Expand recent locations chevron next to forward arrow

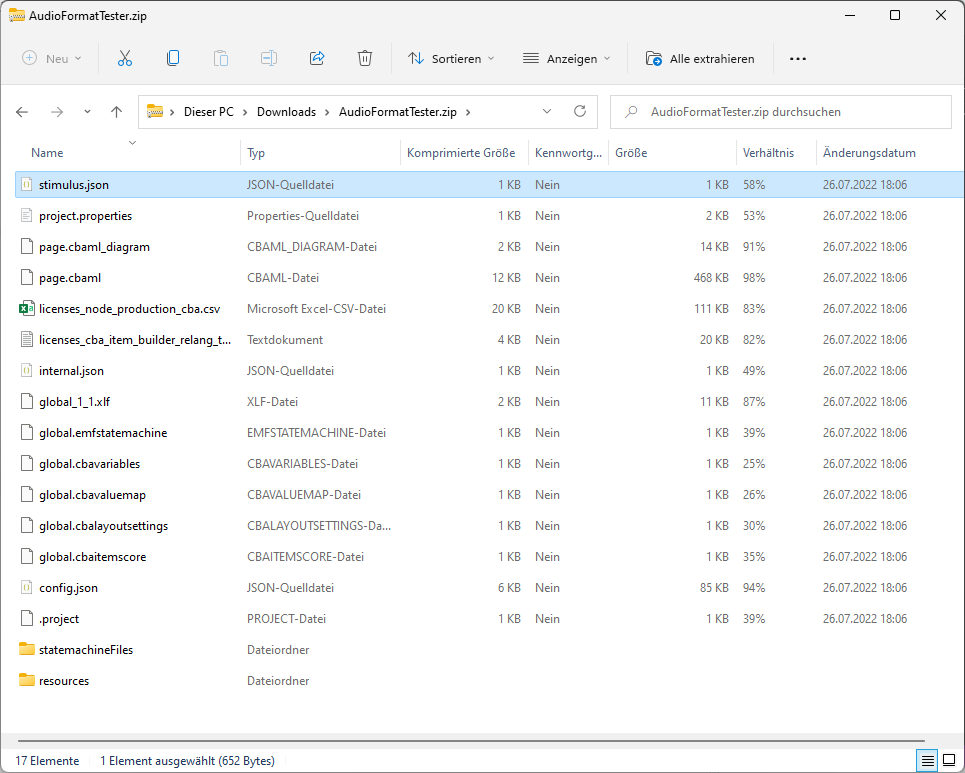[87, 112]
